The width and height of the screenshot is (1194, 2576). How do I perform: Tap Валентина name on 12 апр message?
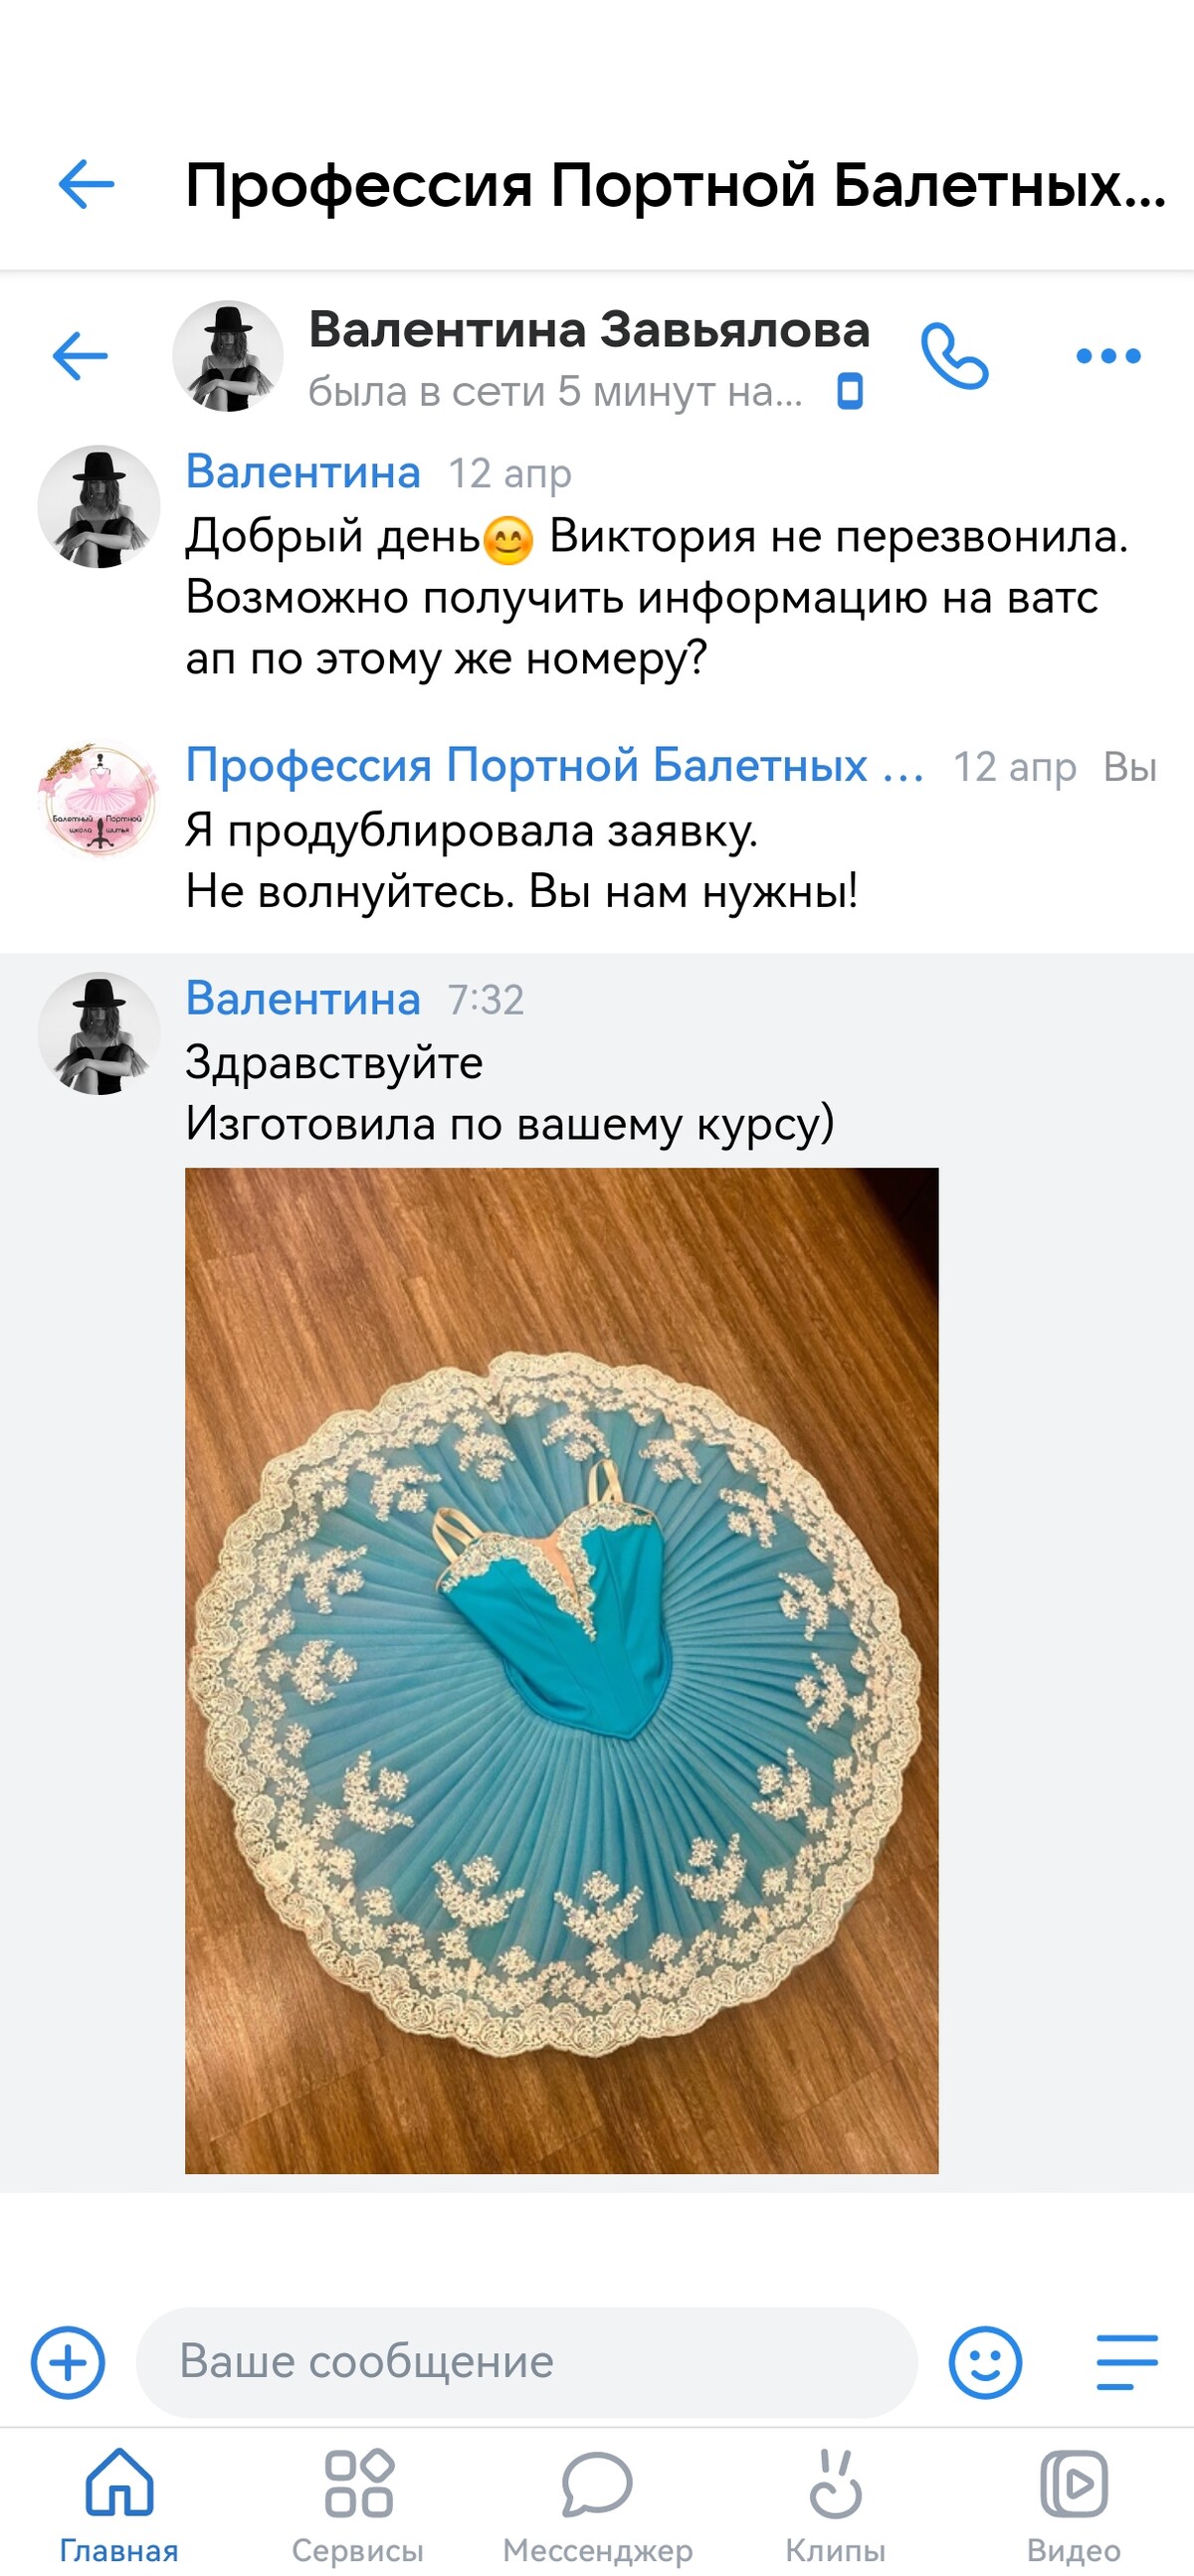coord(303,471)
